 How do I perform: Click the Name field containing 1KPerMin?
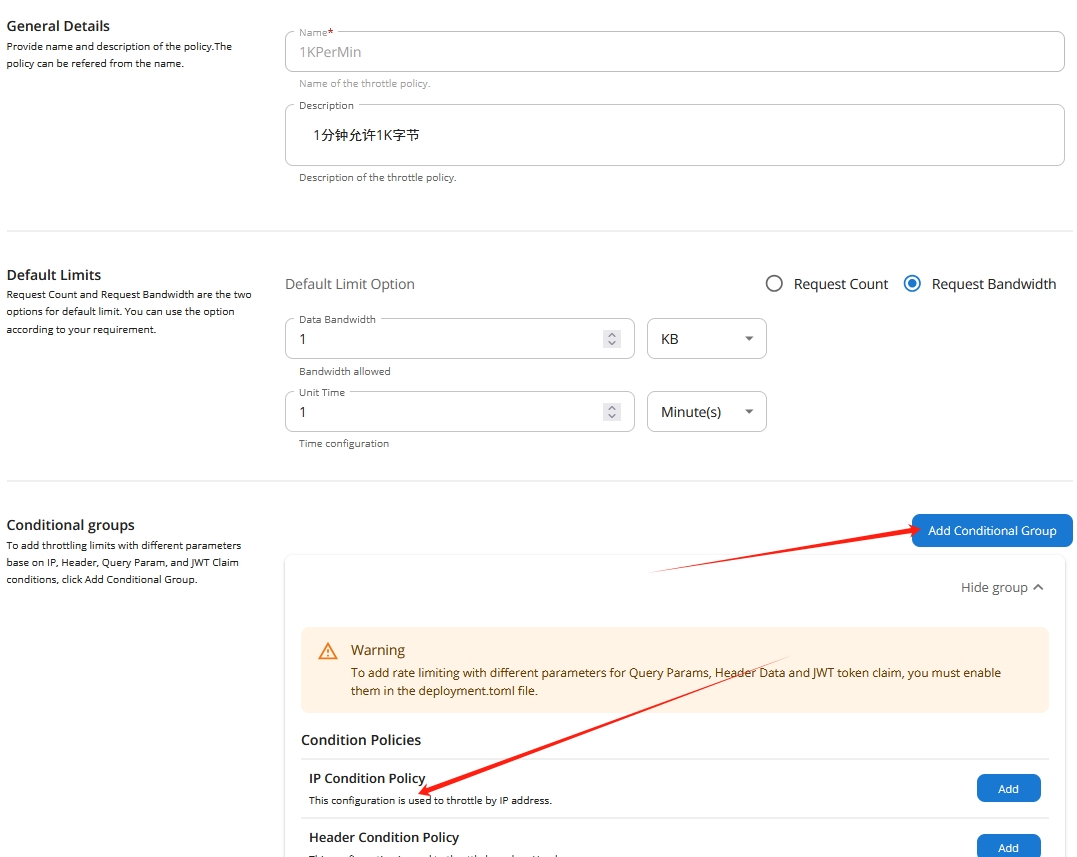click(674, 52)
